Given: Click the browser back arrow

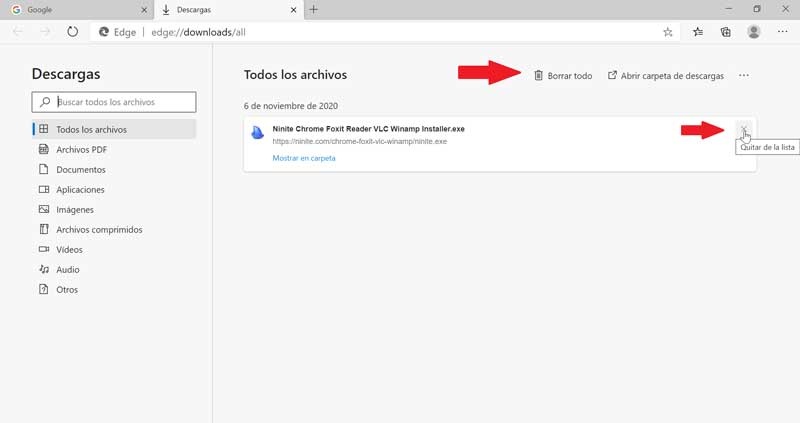Looking at the screenshot, I should (x=18, y=32).
